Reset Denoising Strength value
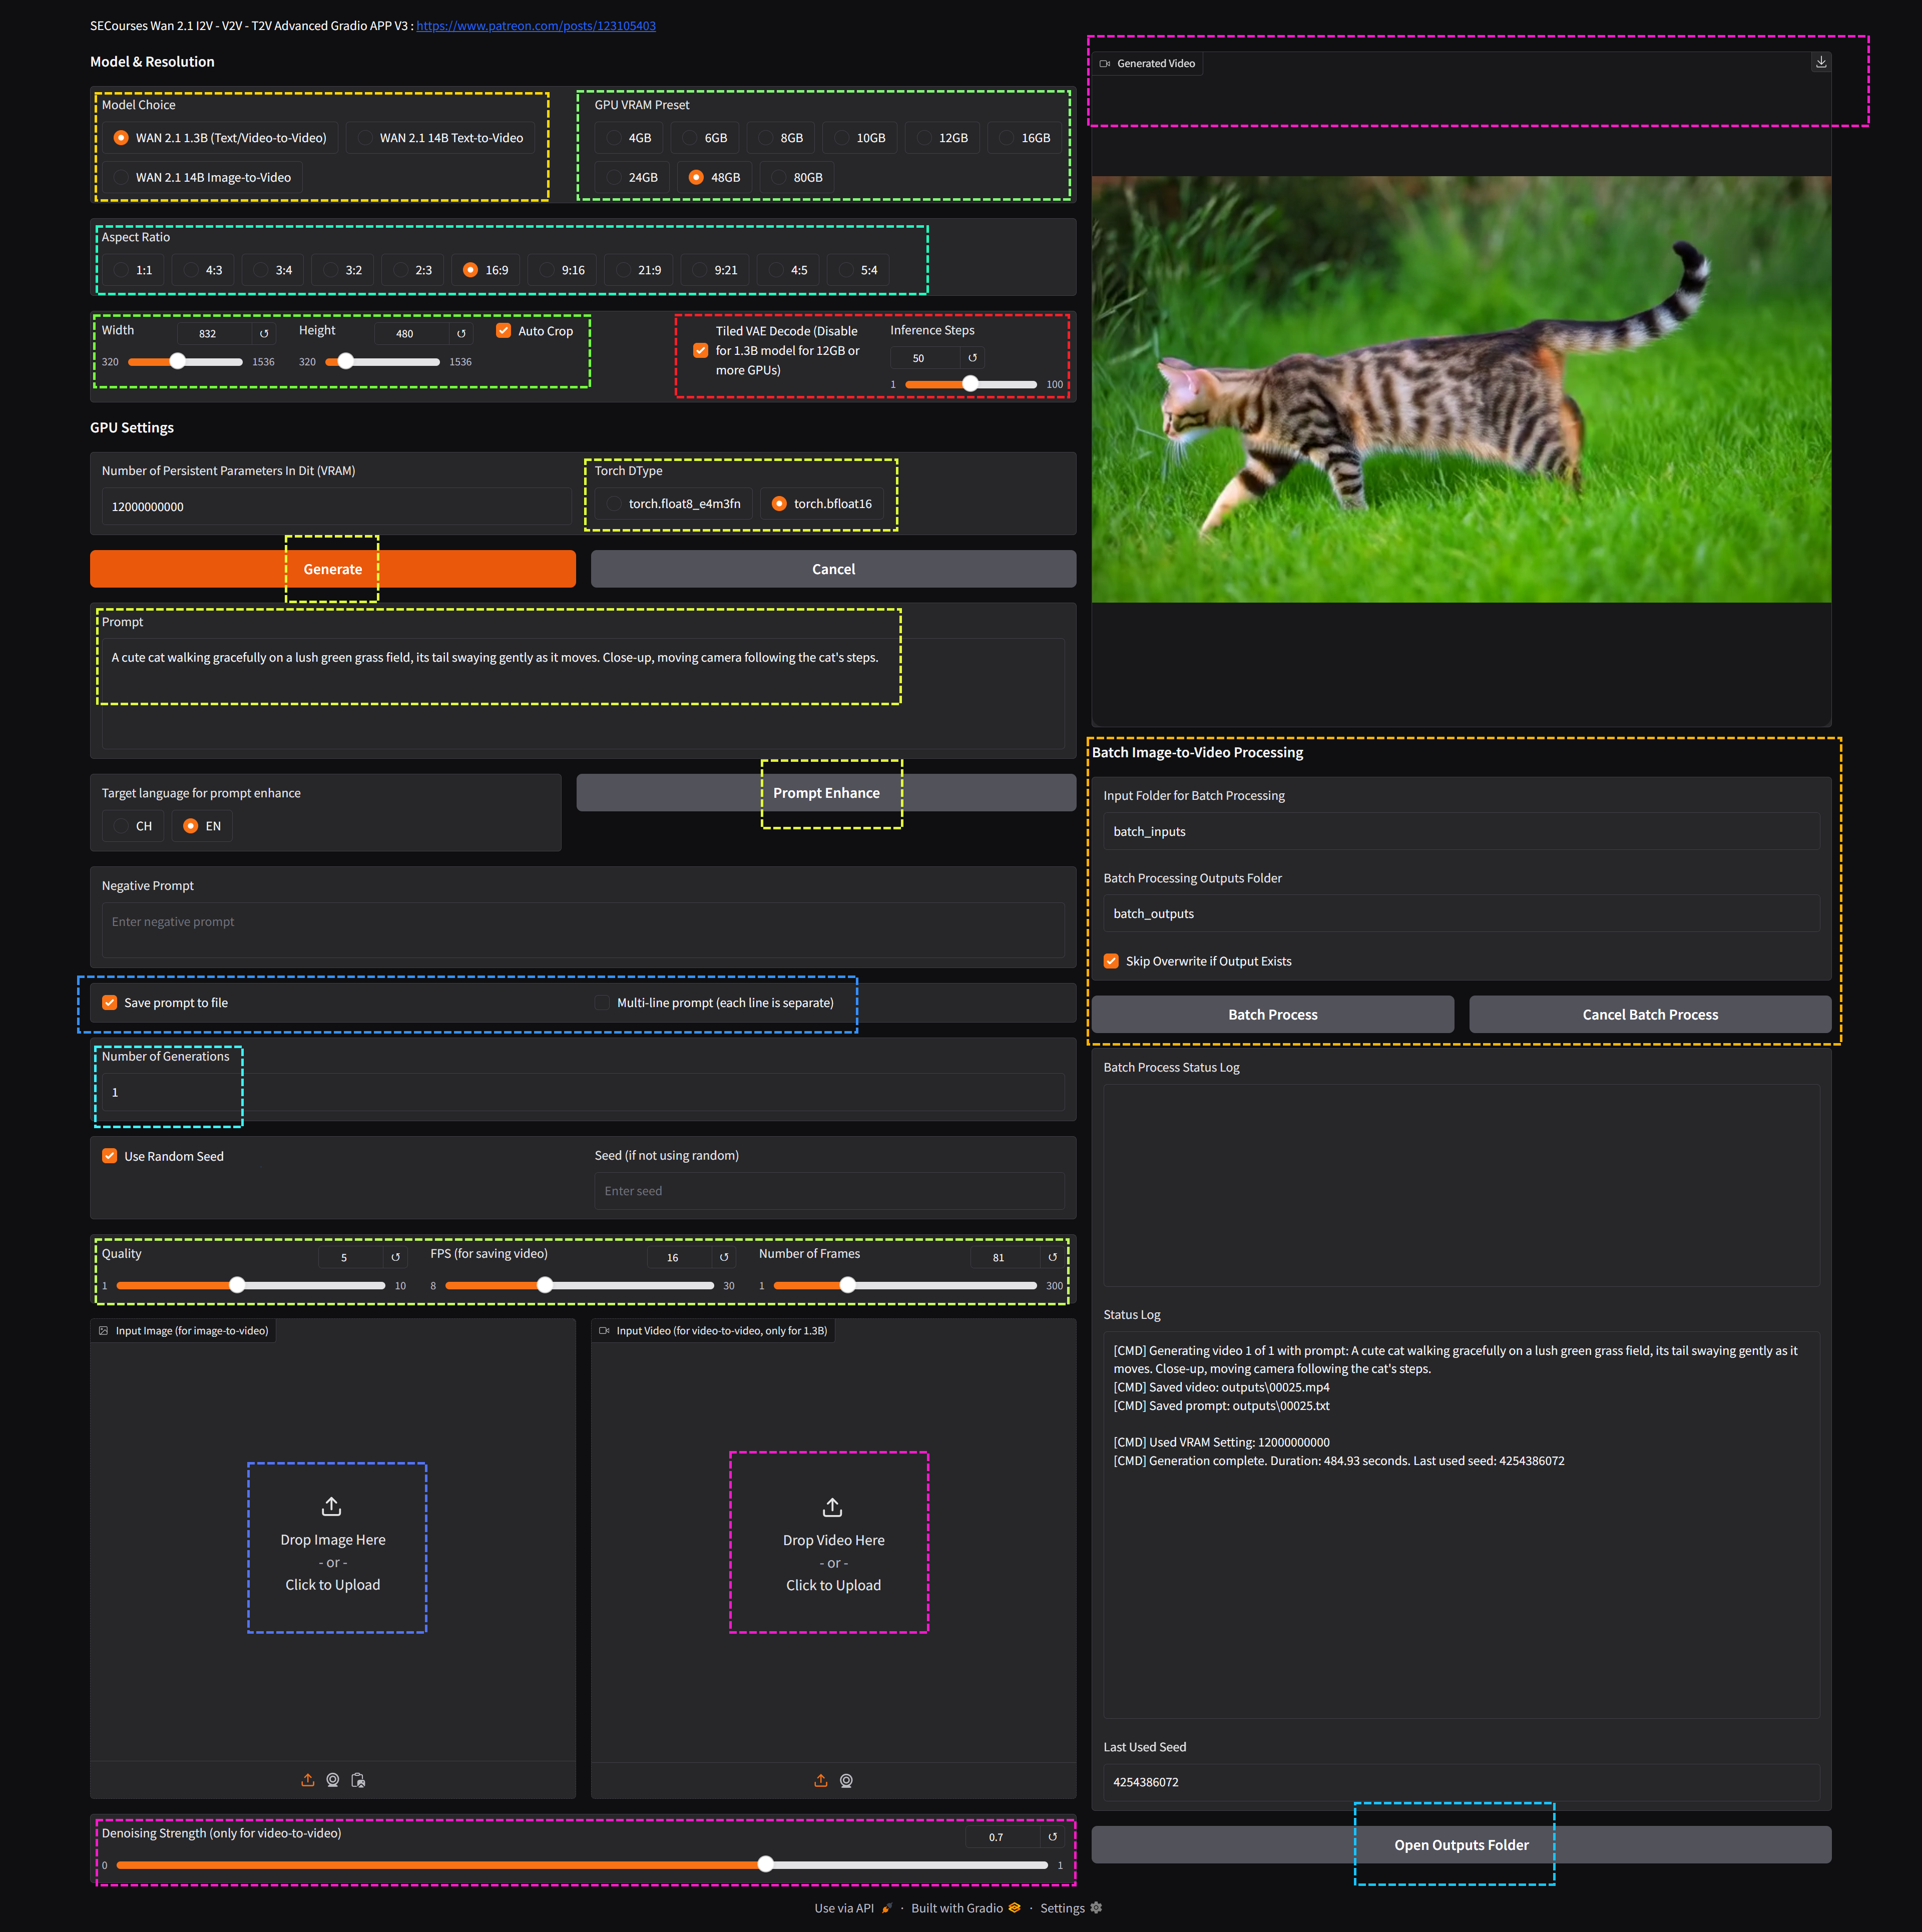The height and width of the screenshot is (1932, 1922). [1052, 1837]
